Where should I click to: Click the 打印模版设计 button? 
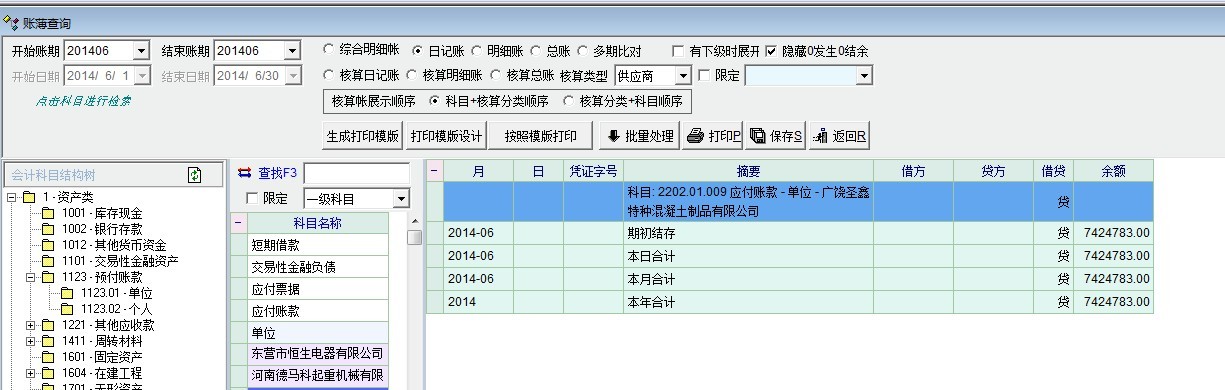point(447,136)
